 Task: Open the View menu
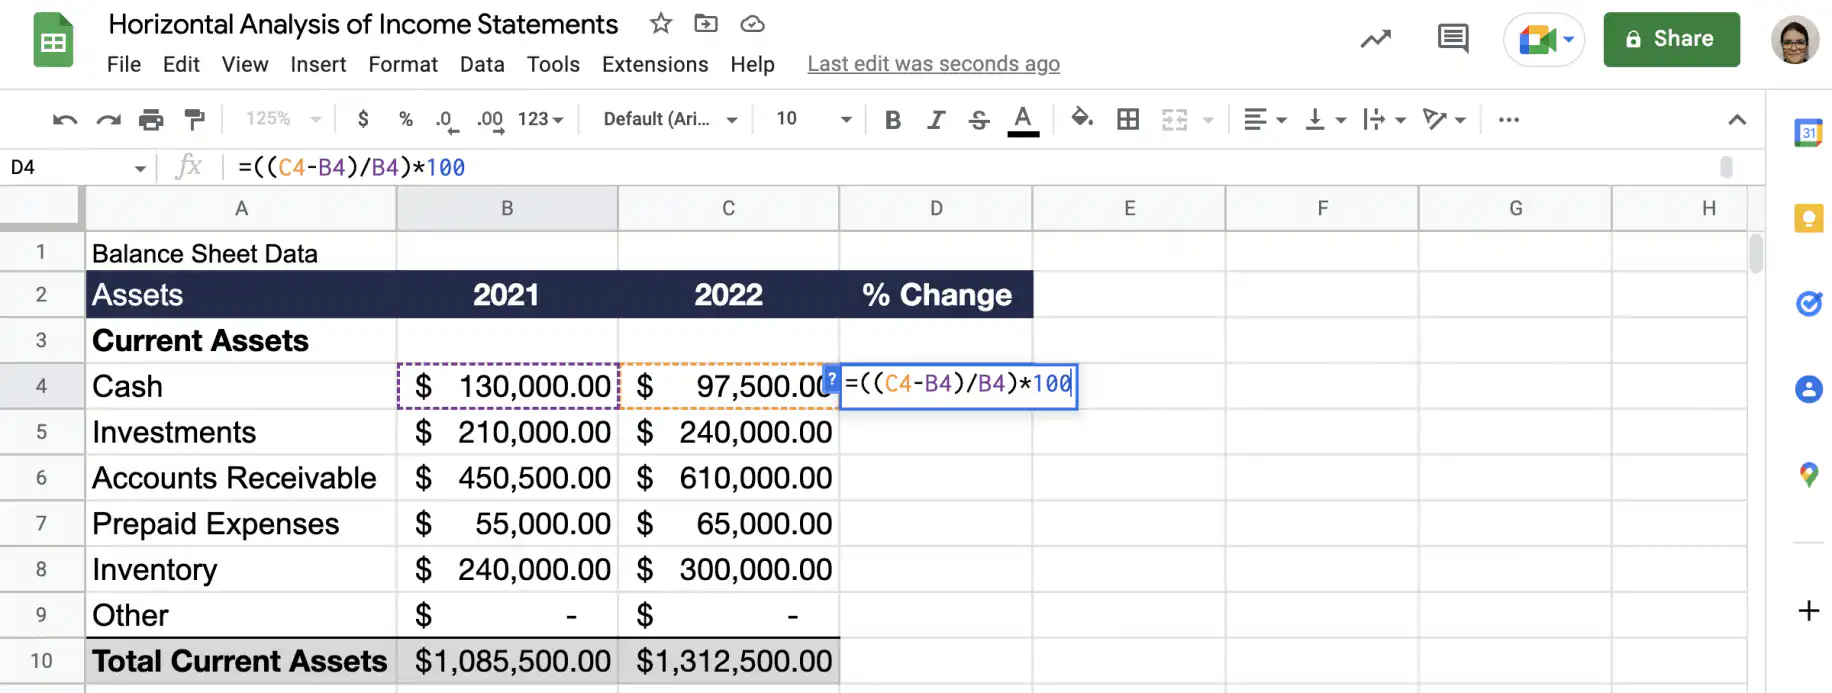[x=245, y=64]
